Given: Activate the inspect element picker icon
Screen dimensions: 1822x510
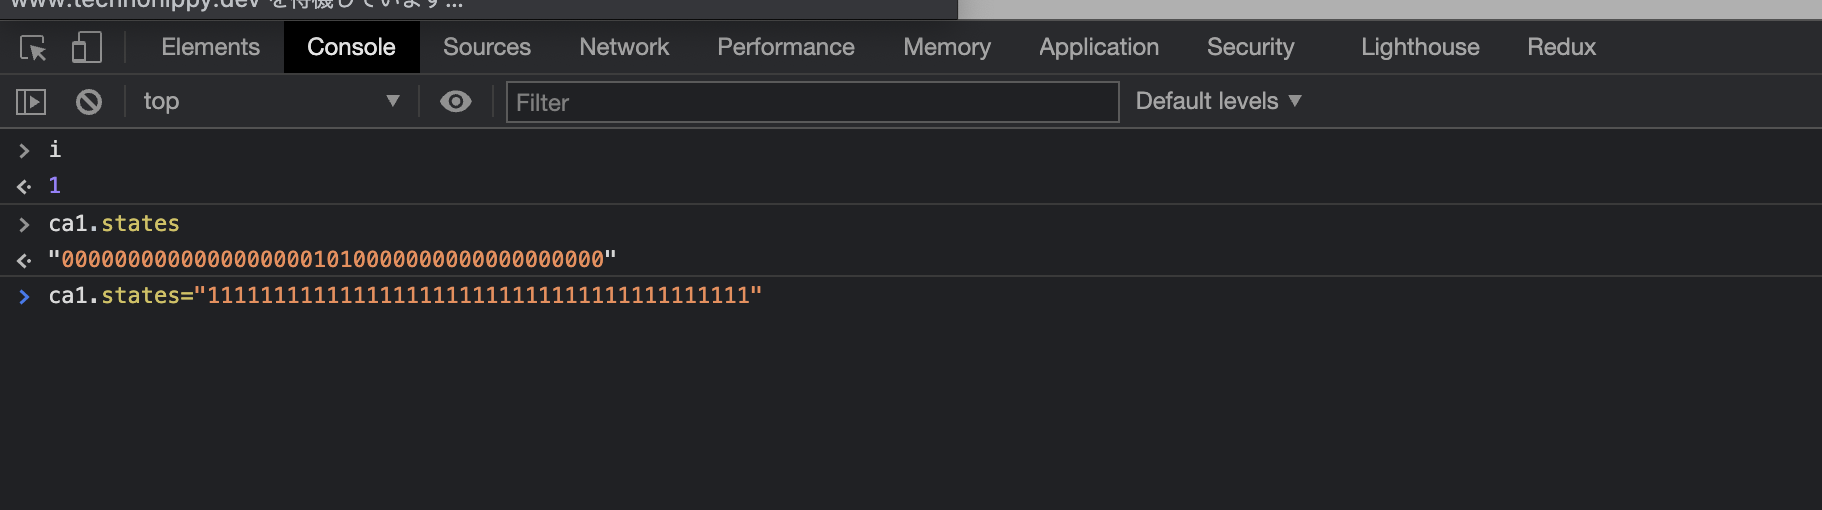Looking at the screenshot, I should click(33, 47).
